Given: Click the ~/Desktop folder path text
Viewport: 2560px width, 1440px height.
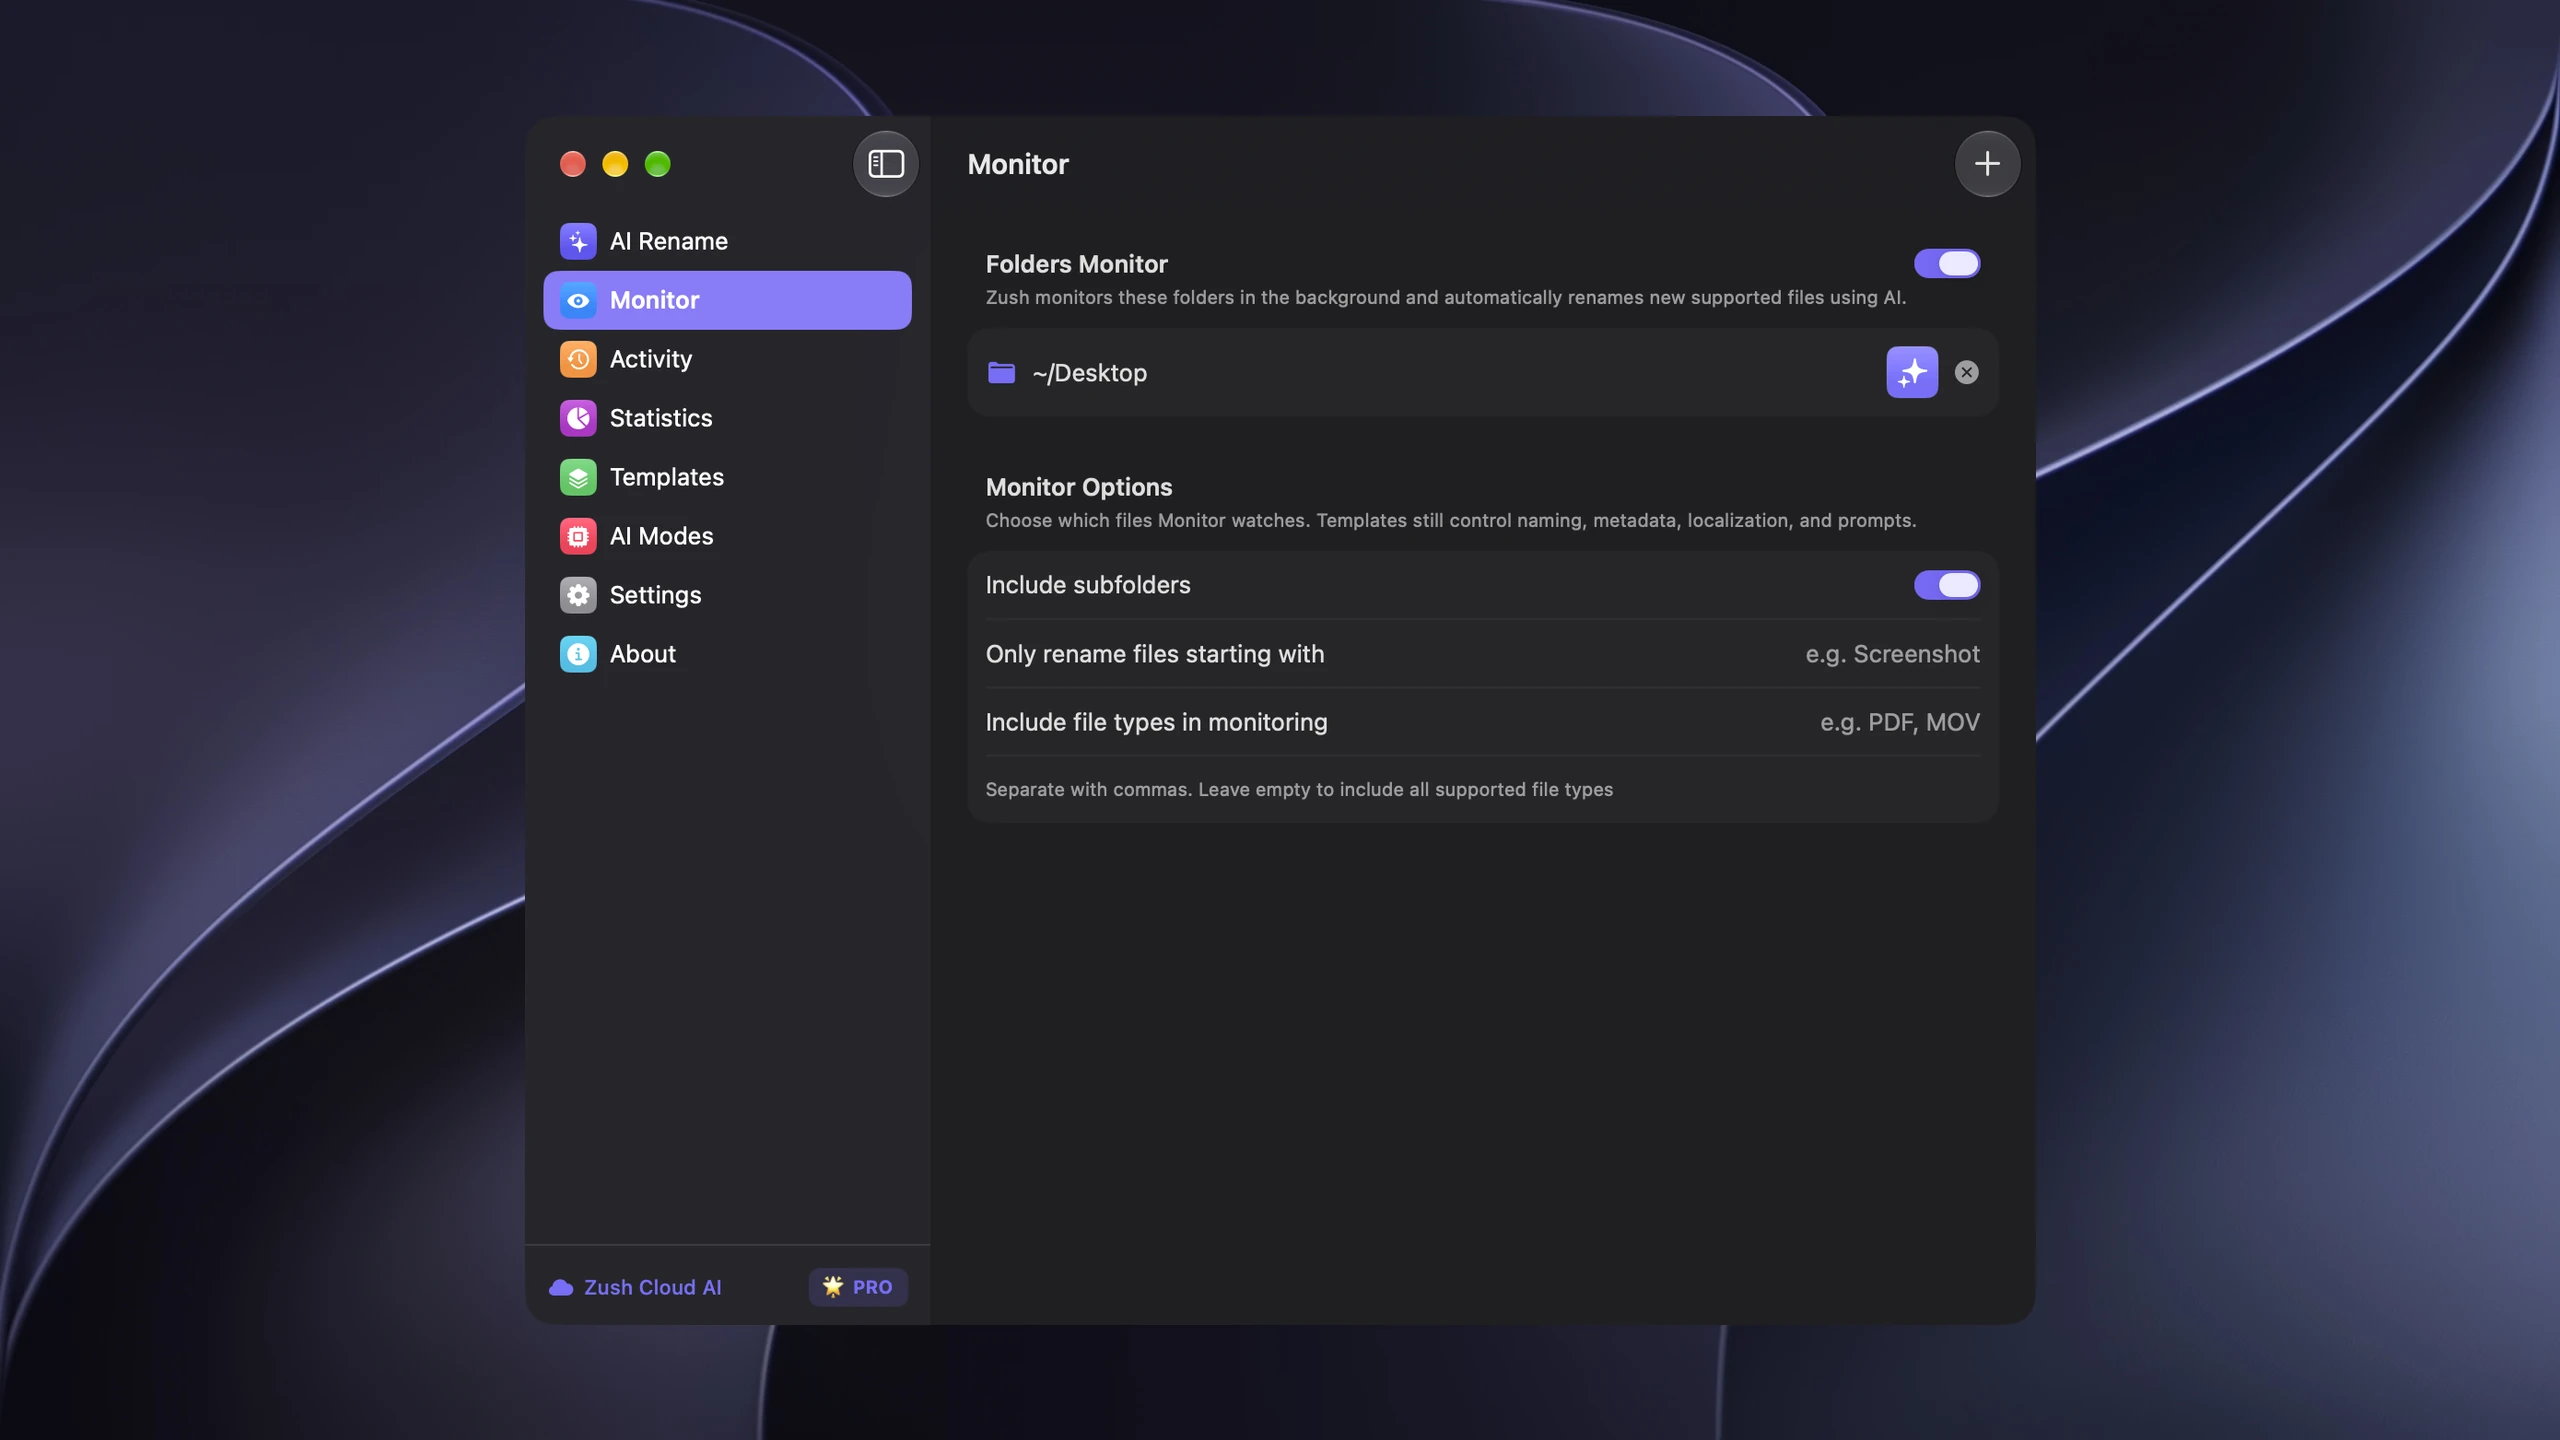Looking at the screenshot, I should click(1090, 373).
